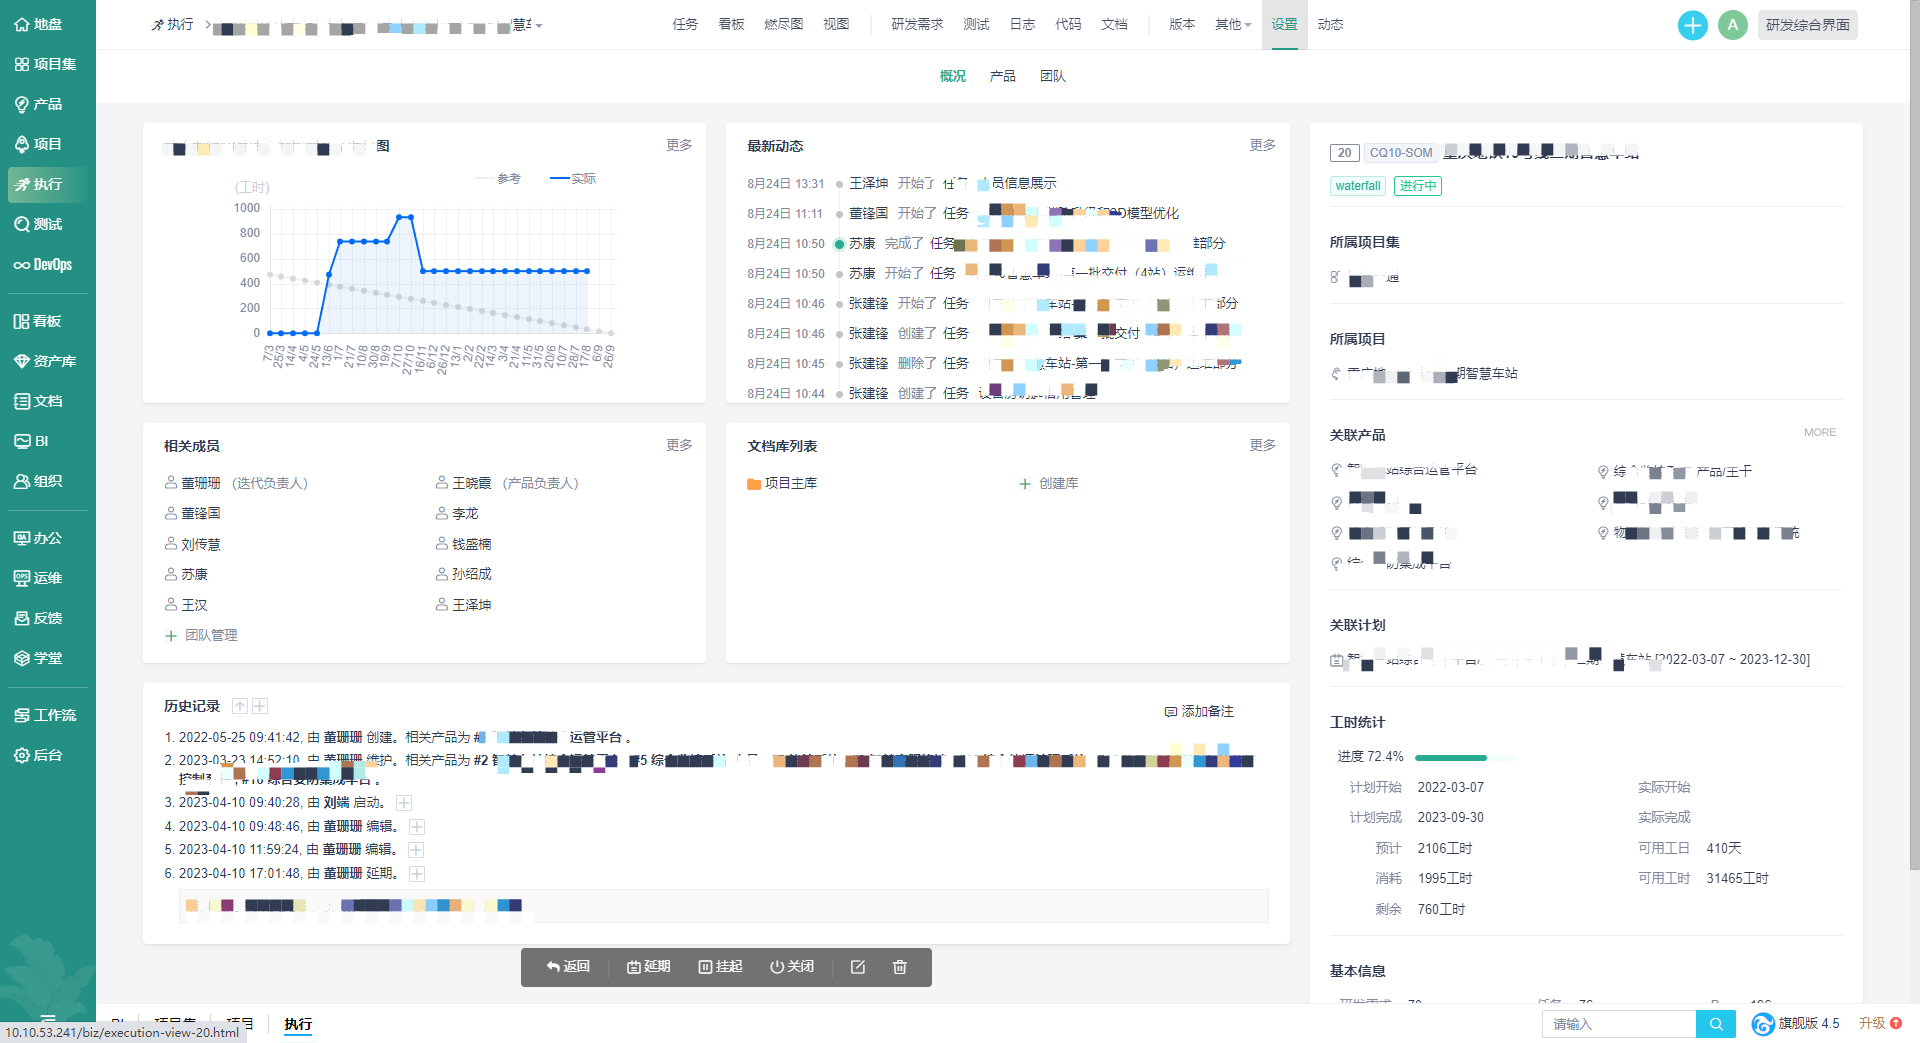The height and width of the screenshot is (1043, 1920).
Task: Select 测试 in the left sidebar
Action: click(x=40, y=224)
